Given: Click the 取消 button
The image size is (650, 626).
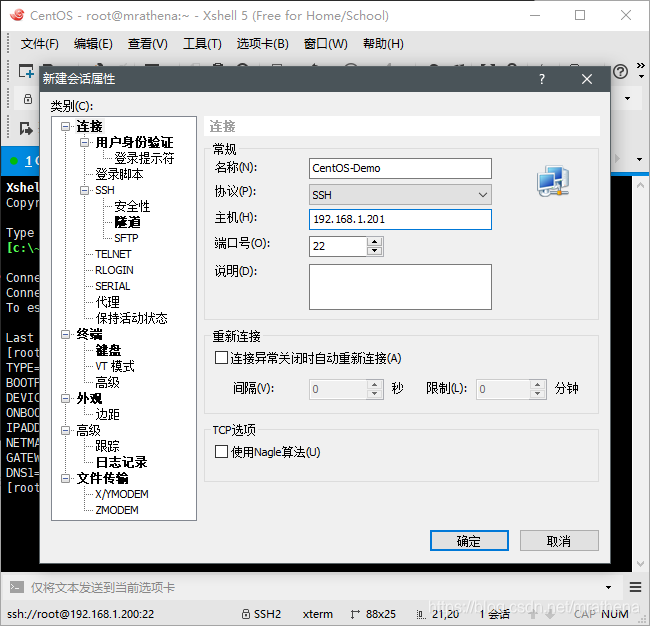Looking at the screenshot, I should (x=559, y=541).
